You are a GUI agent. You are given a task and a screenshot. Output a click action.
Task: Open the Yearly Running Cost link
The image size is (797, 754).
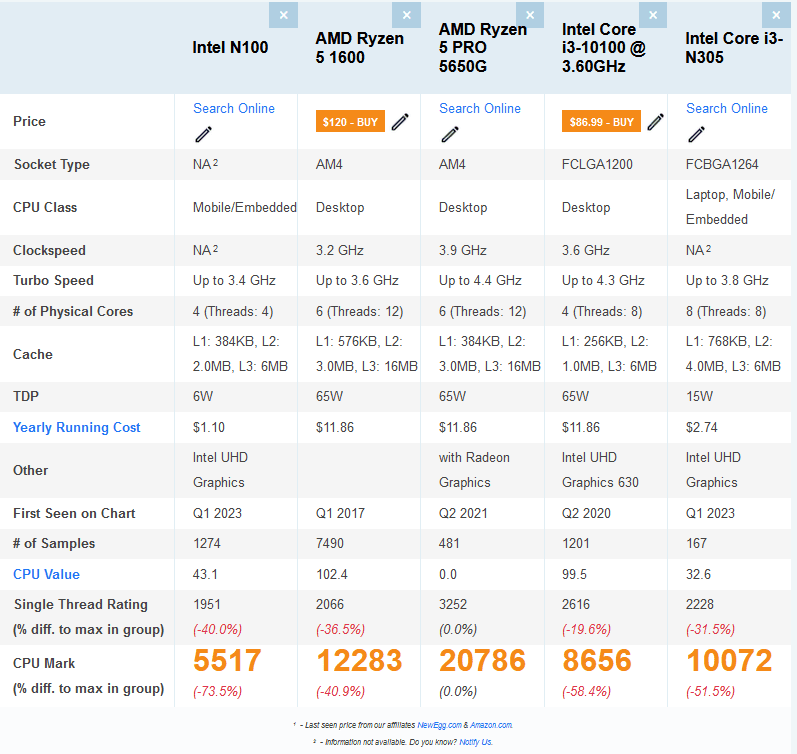click(76, 428)
